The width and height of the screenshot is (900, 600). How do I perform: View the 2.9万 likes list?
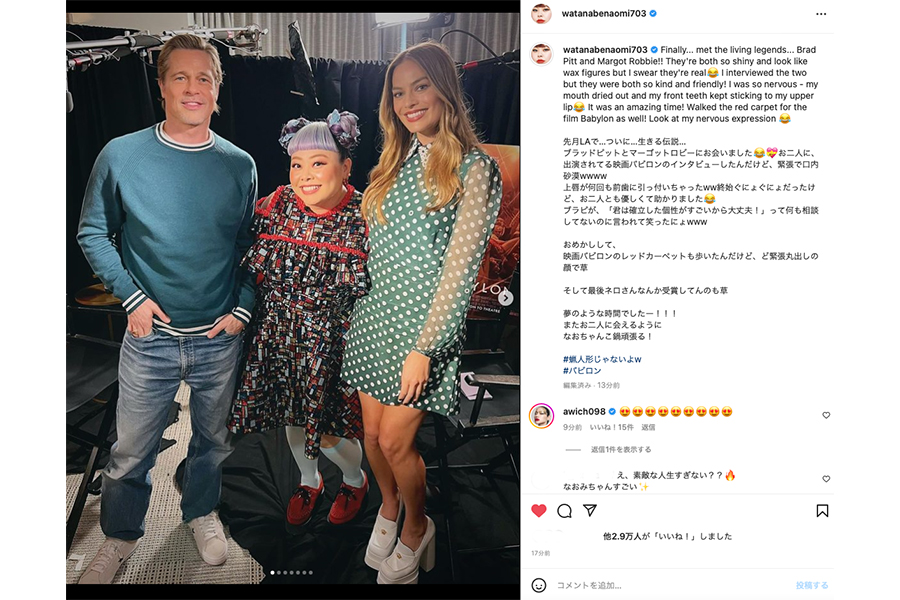click(x=668, y=536)
